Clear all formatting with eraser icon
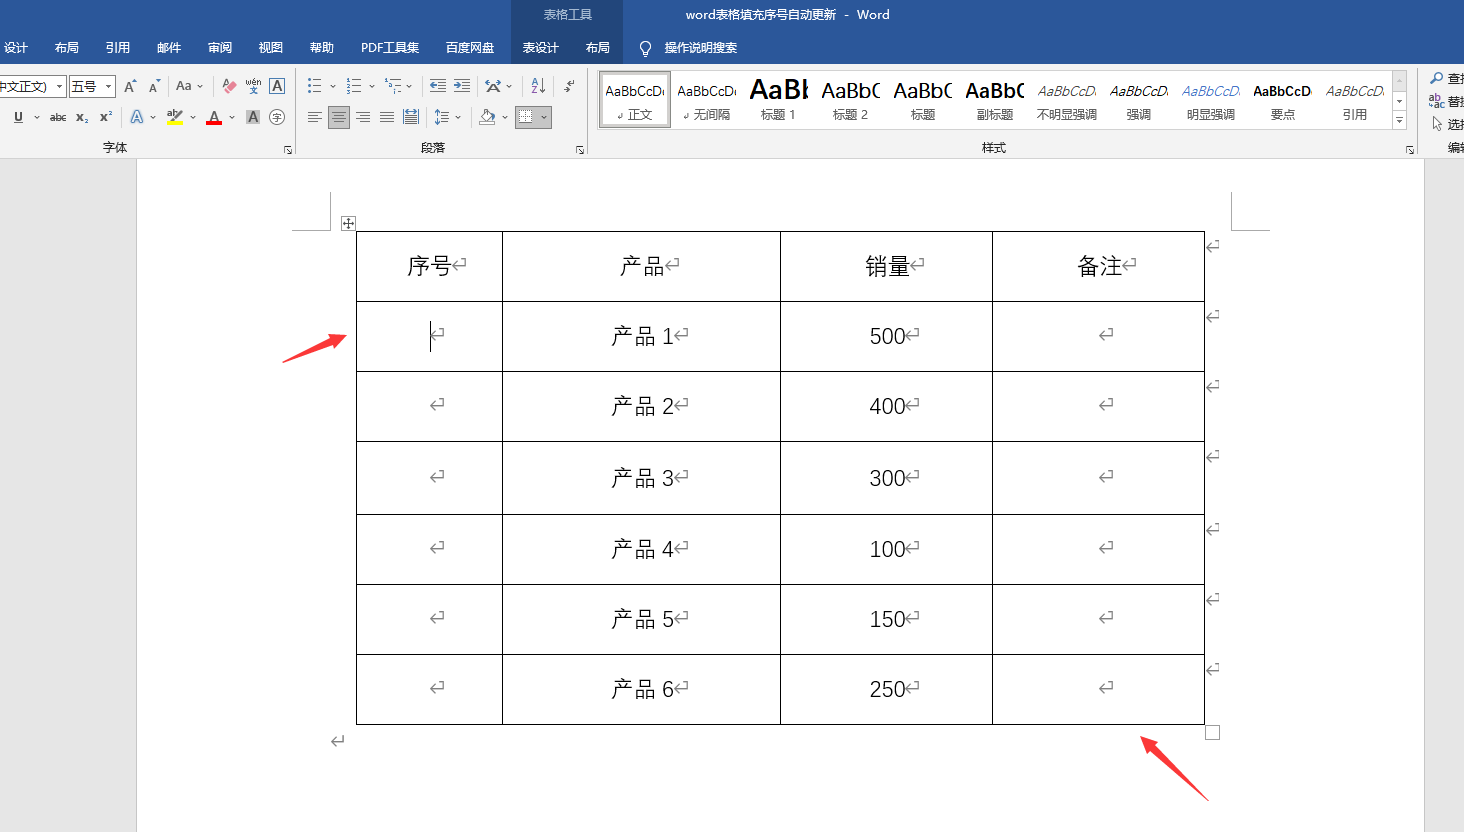Screen dimensions: 1464x832 click(229, 86)
